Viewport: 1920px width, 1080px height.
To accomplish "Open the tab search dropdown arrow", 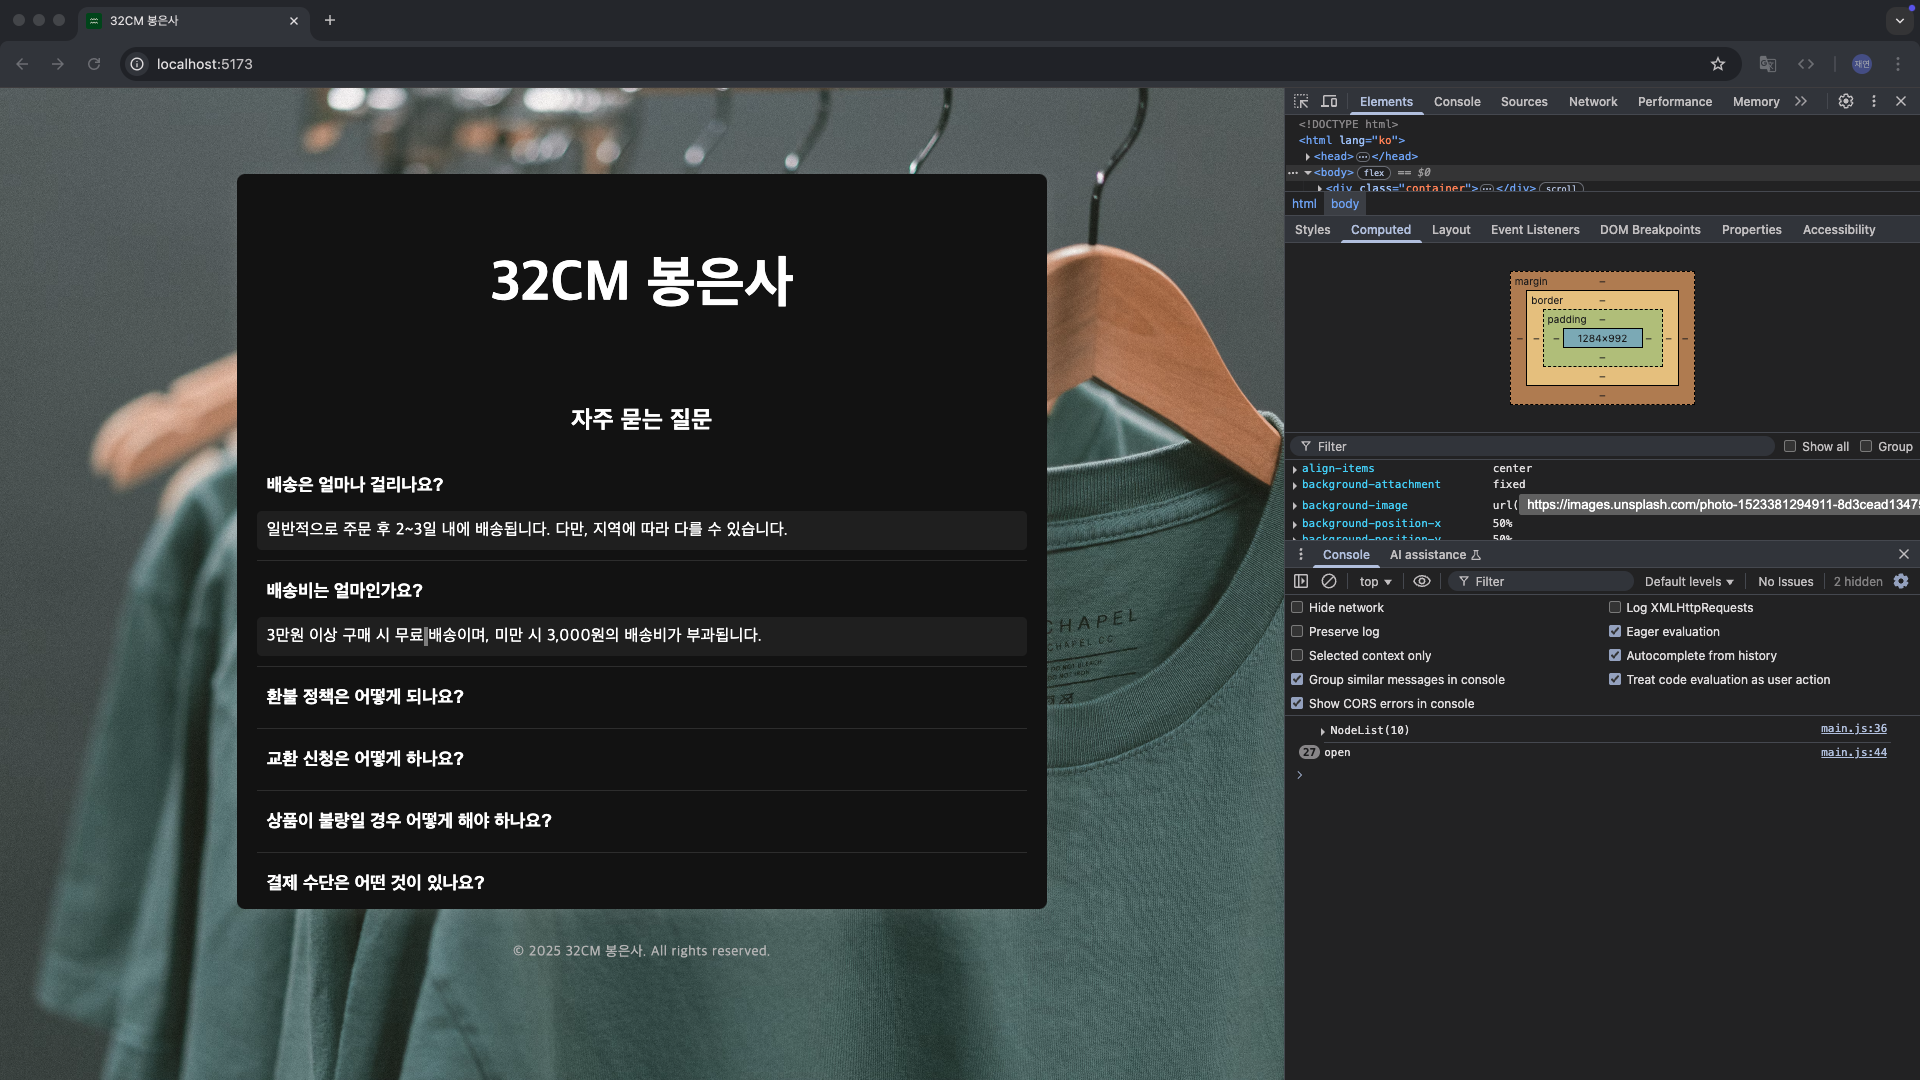I will click(1900, 21).
